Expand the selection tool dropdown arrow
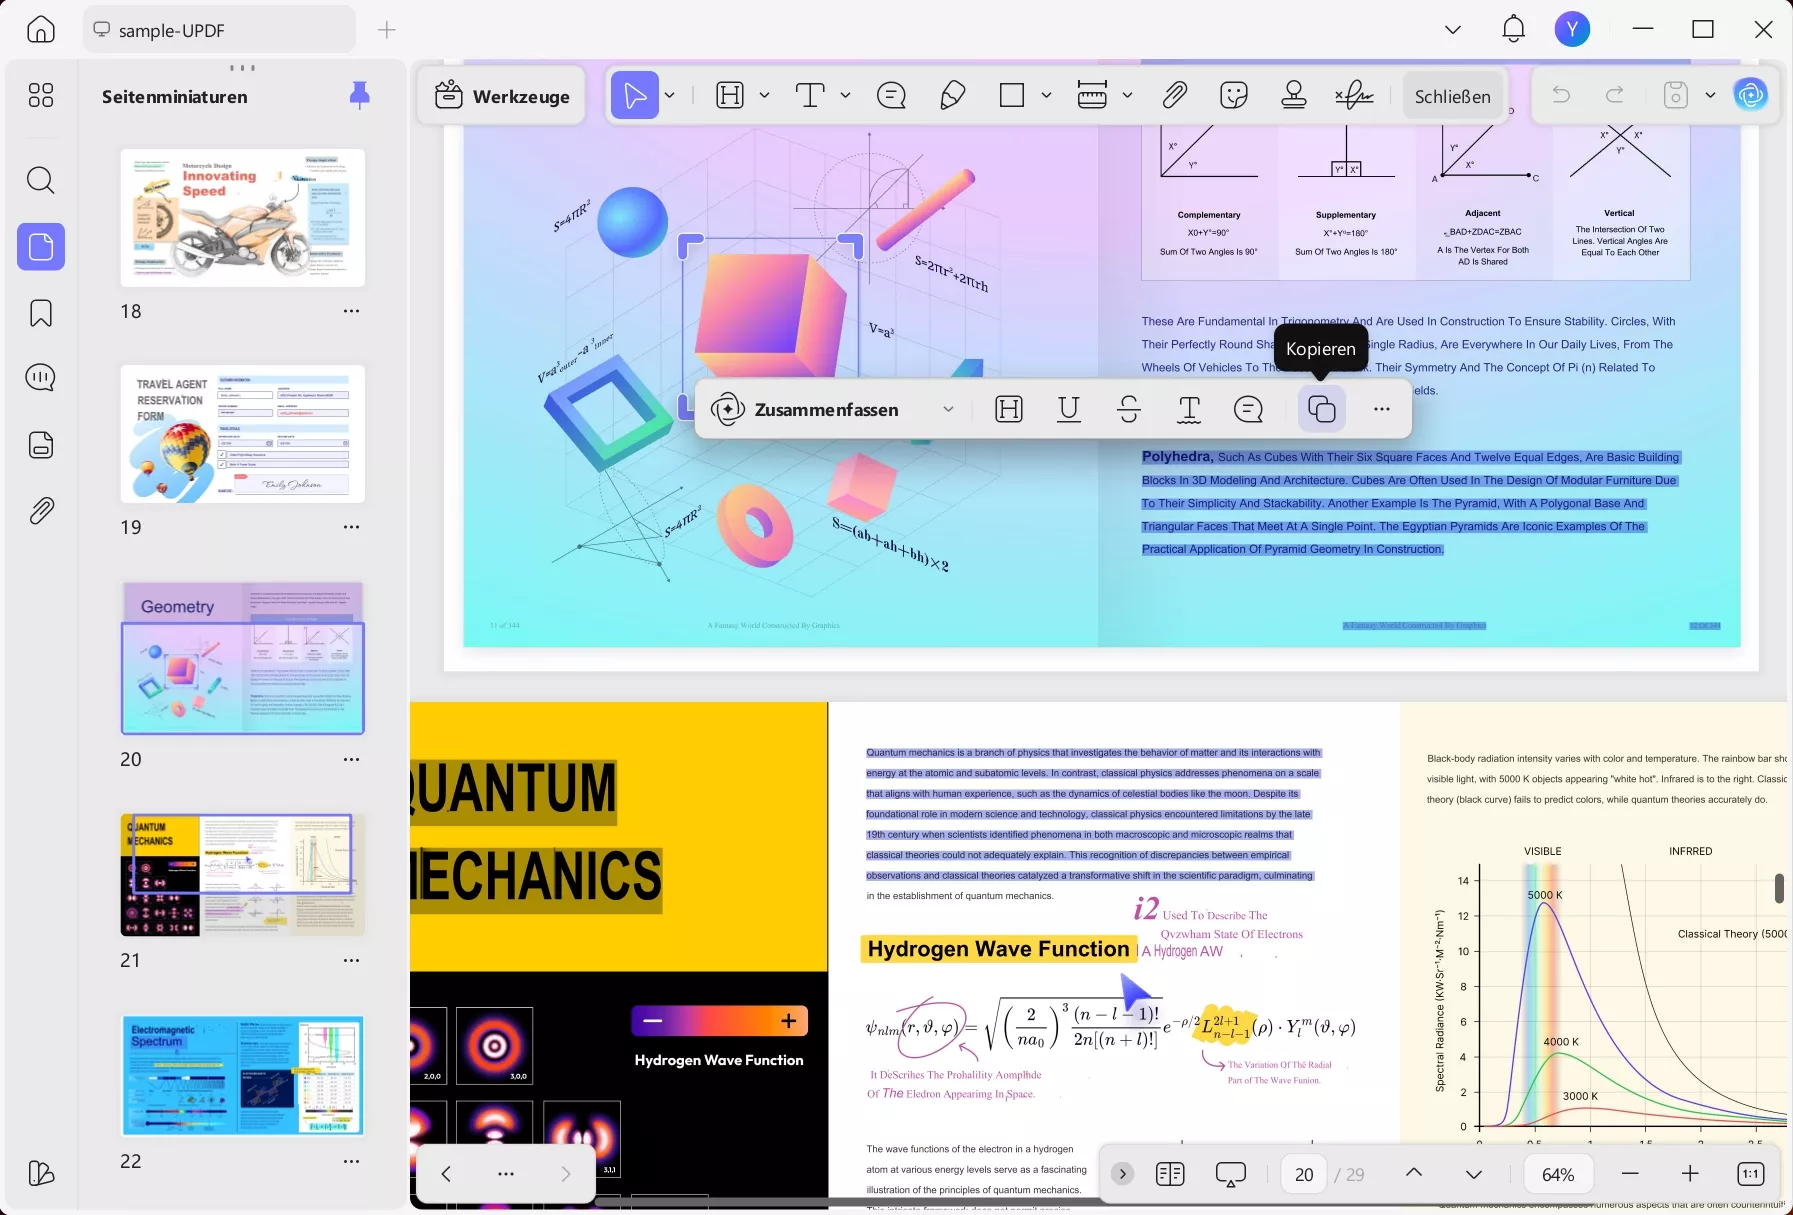The width and height of the screenshot is (1793, 1215). tap(670, 96)
